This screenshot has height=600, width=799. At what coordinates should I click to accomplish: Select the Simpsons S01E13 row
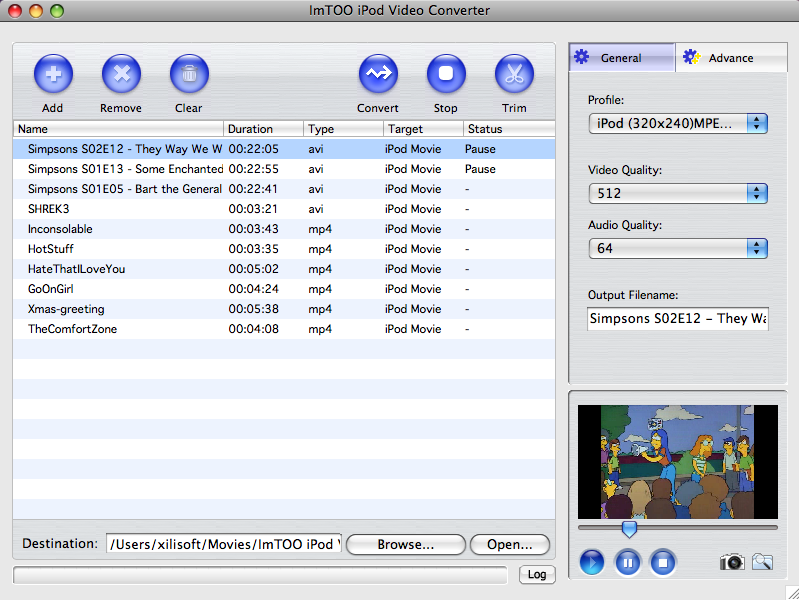284,169
